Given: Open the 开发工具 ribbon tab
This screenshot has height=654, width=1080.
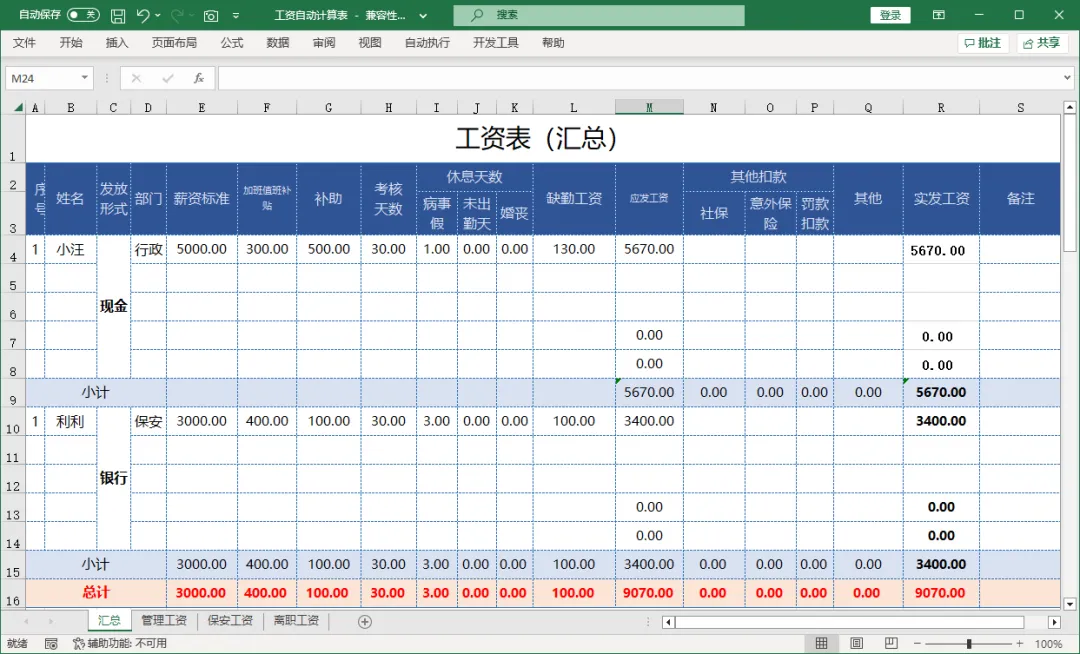Looking at the screenshot, I should pos(496,43).
